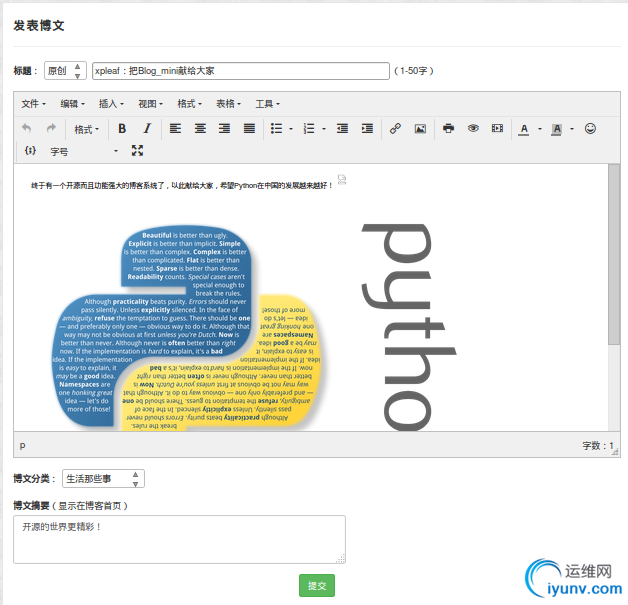
Task: Click the editor resize handle at bottom-right corner
Action: 616,452
